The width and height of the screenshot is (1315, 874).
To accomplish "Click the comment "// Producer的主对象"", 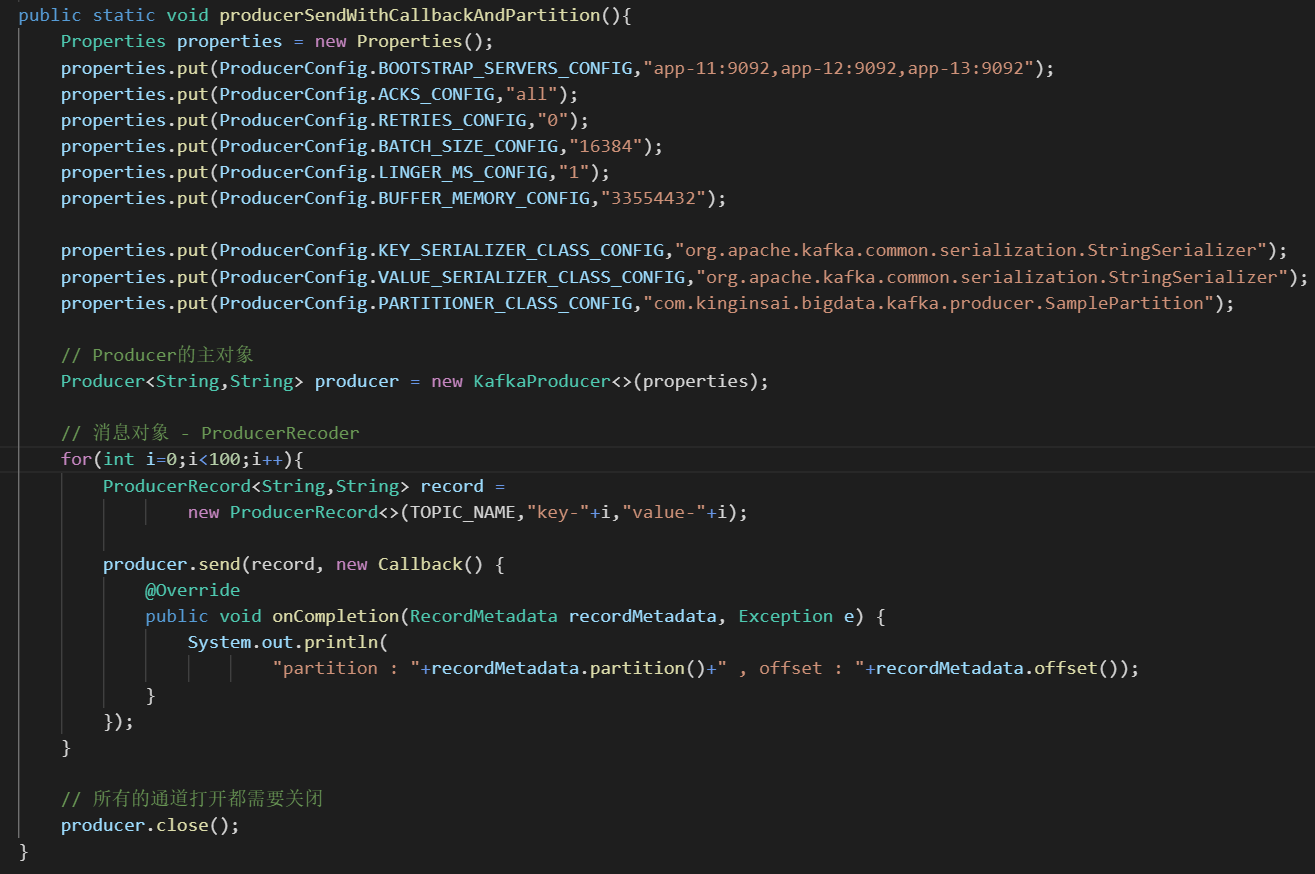I will pos(156,355).
